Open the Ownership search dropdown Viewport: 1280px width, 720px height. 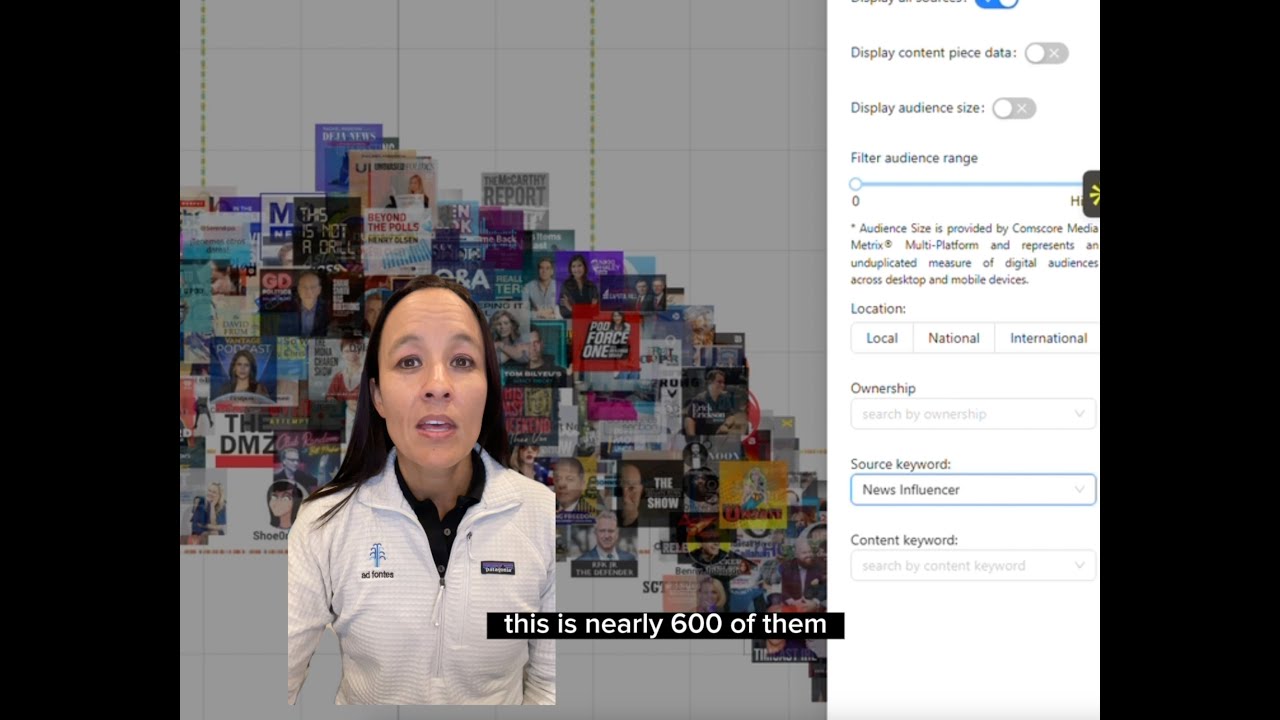[973, 414]
